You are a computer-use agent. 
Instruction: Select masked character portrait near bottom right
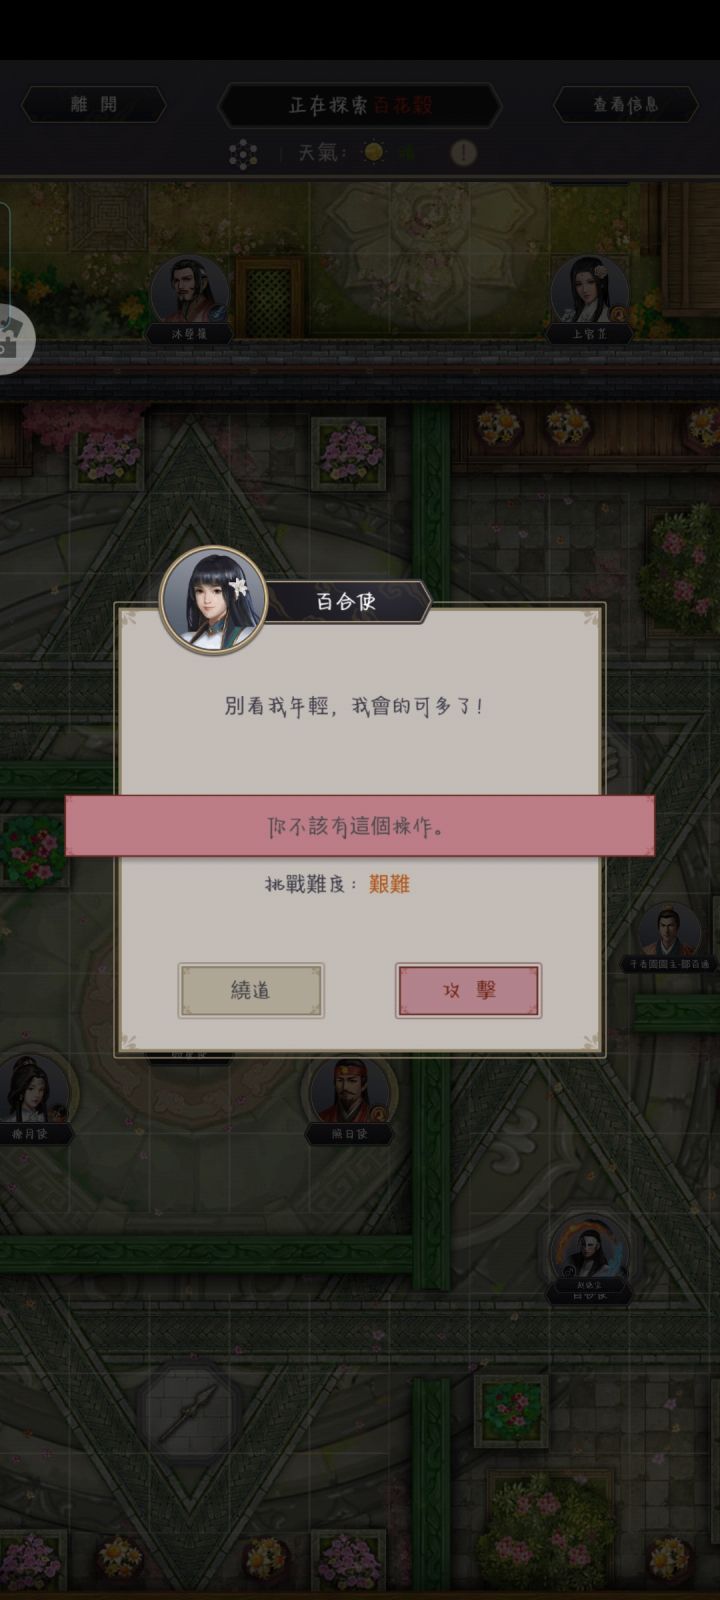tap(589, 1255)
